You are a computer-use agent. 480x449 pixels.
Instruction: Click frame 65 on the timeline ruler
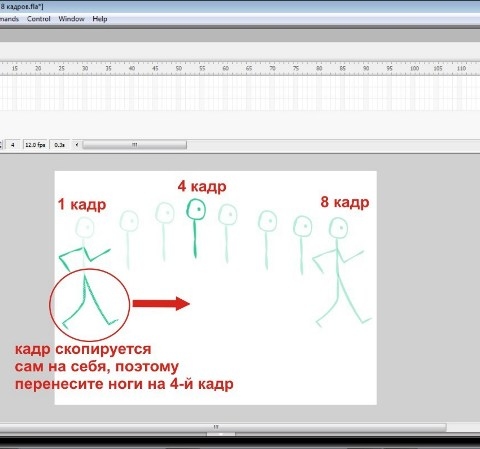(249, 68)
